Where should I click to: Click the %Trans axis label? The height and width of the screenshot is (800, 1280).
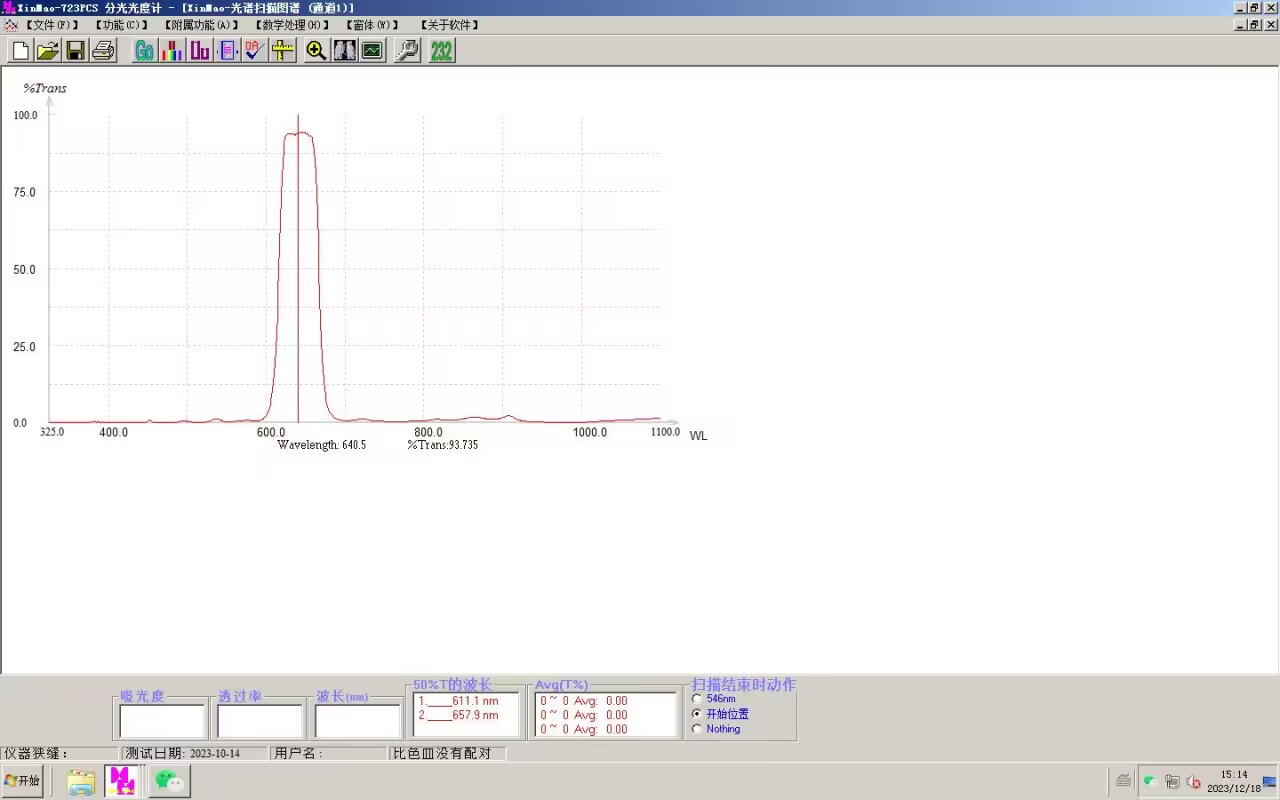[x=45, y=88]
